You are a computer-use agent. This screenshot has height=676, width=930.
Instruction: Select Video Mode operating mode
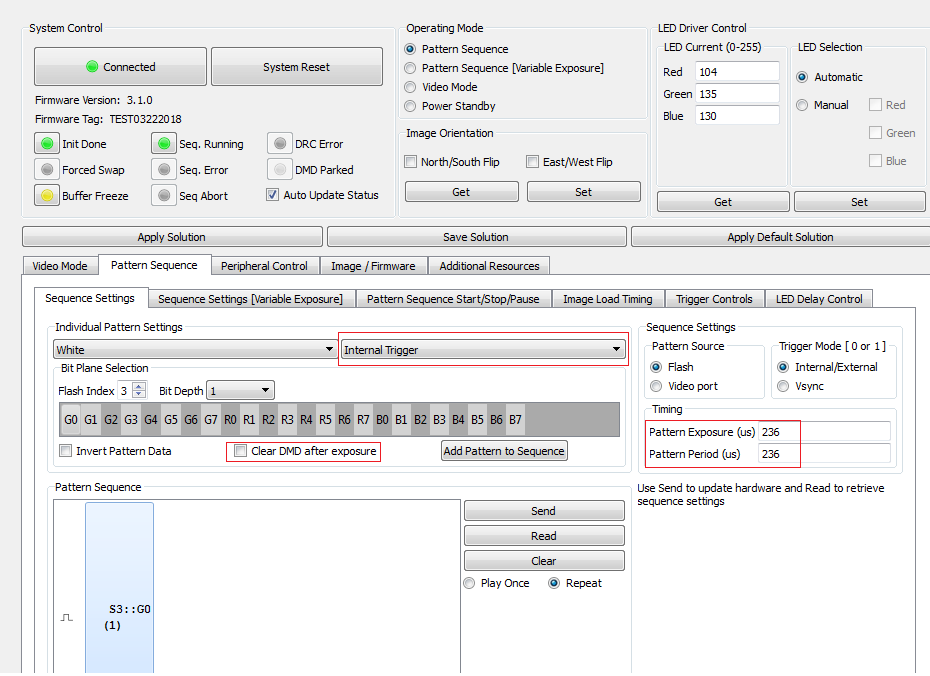(x=410, y=87)
